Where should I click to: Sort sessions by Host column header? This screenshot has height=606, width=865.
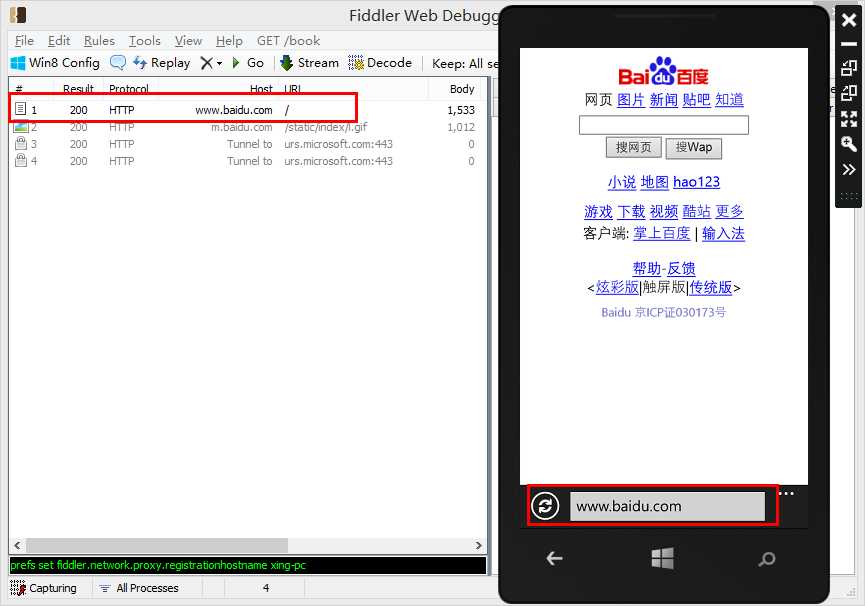[261, 89]
